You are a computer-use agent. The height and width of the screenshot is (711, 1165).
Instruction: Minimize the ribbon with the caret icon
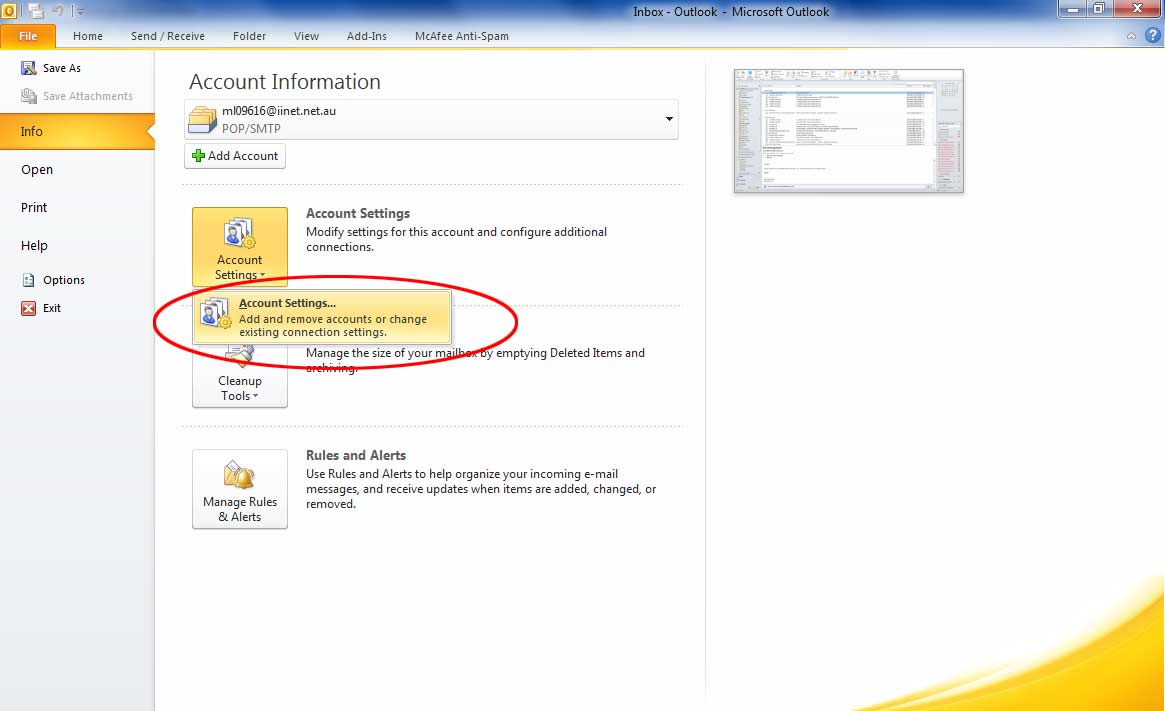pos(1131,36)
